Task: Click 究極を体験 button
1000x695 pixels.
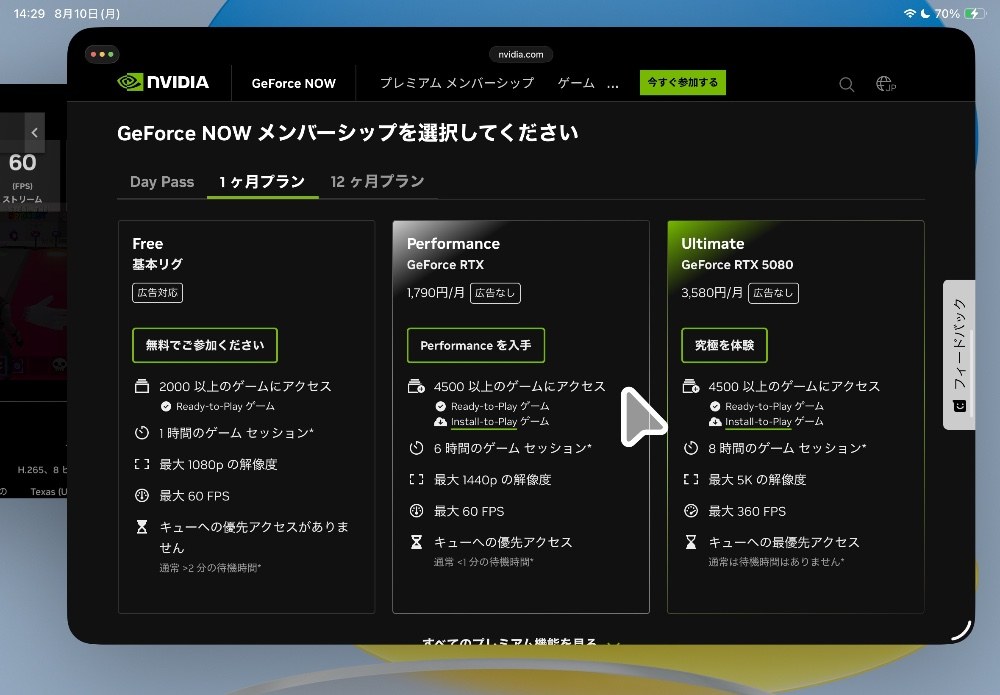Action: point(724,345)
